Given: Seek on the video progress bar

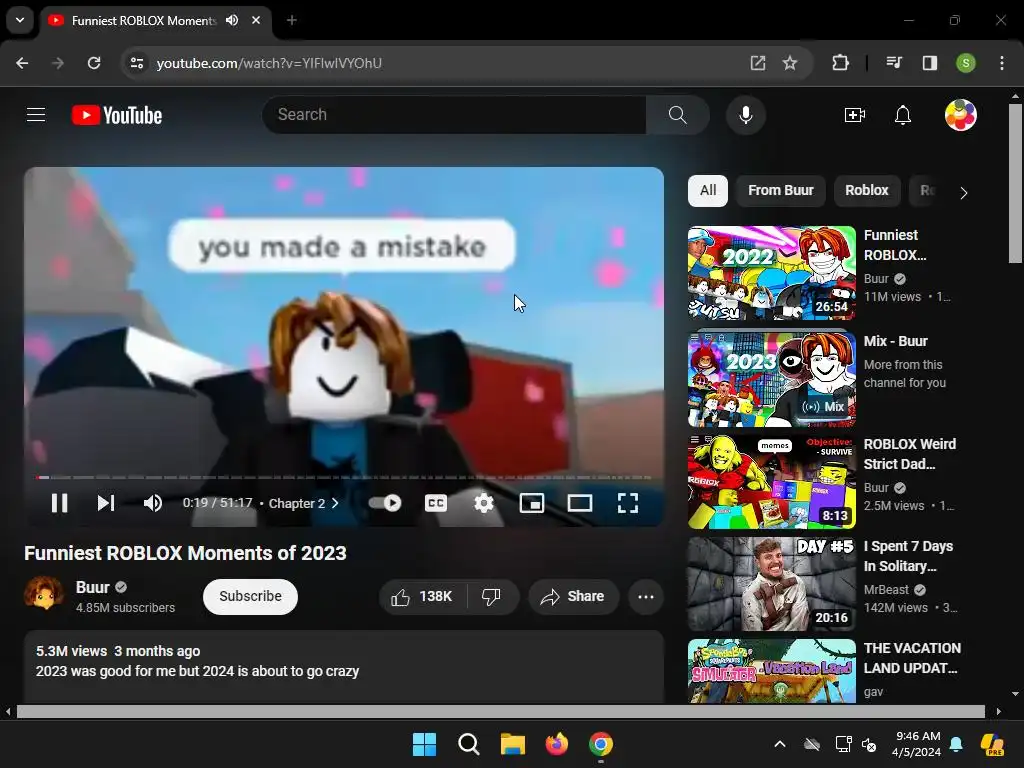Looking at the screenshot, I should pos(344,477).
